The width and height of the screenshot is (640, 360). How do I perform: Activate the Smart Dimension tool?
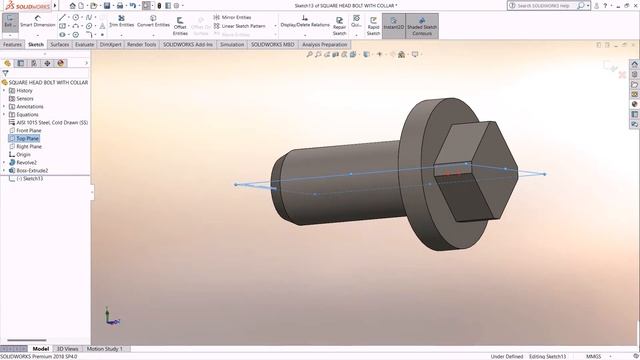coord(38,22)
